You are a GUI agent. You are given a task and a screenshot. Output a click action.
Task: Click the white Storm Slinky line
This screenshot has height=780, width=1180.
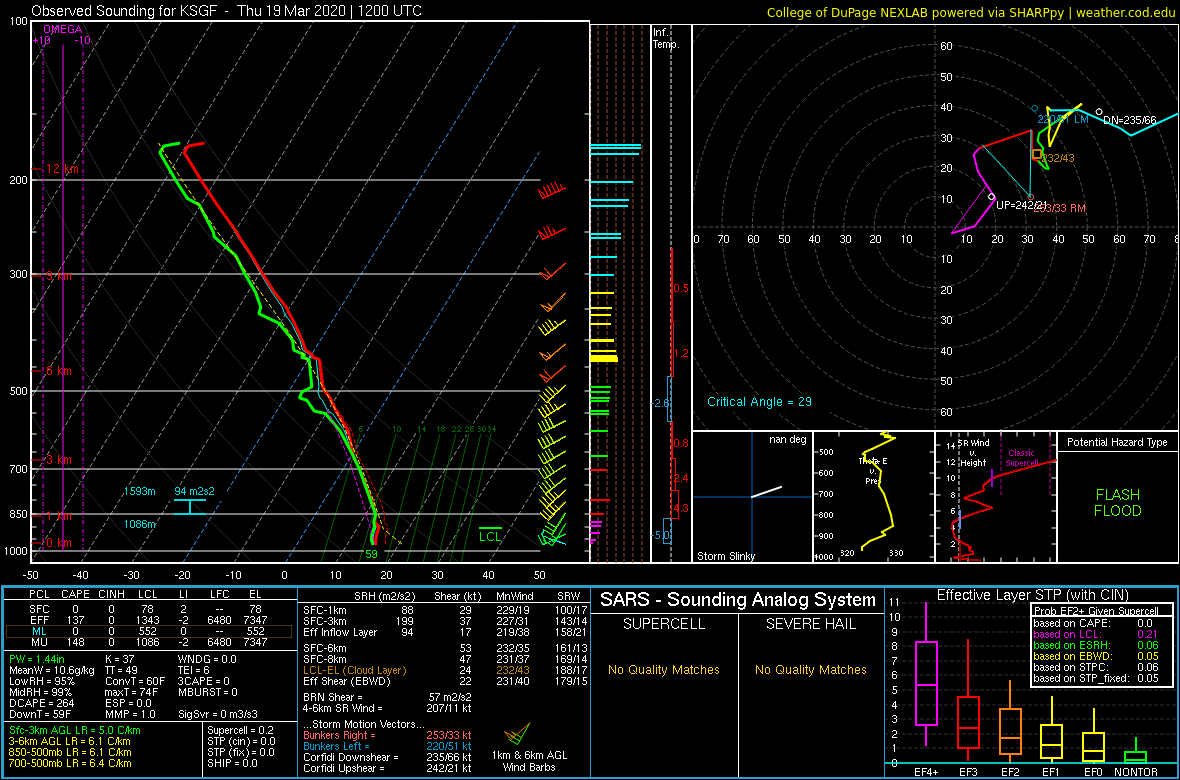click(x=766, y=491)
